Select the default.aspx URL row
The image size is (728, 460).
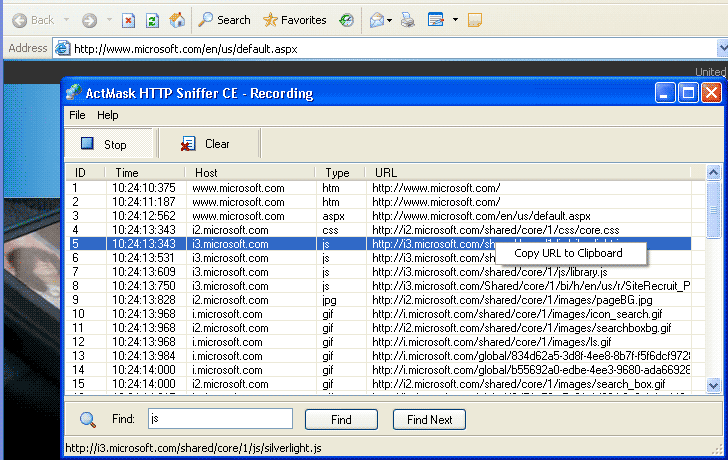(380, 216)
